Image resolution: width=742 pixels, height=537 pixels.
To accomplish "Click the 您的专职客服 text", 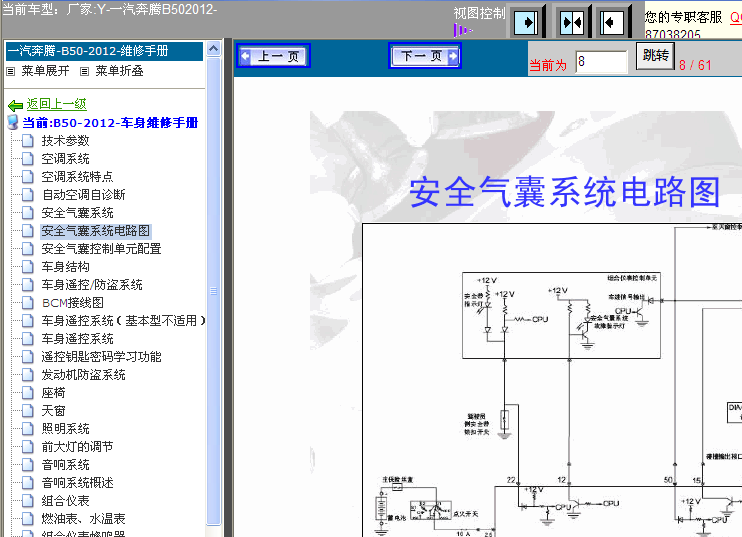I will coord(683,17).
